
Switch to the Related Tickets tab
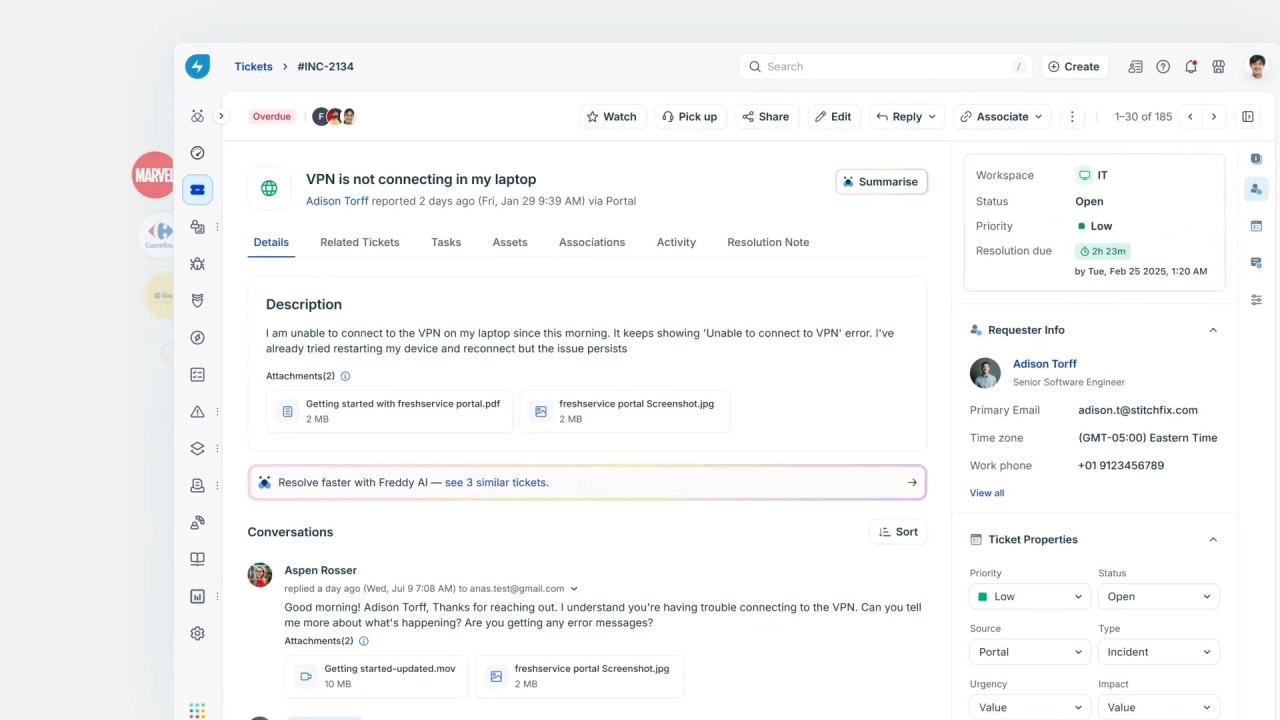[359, 242]
